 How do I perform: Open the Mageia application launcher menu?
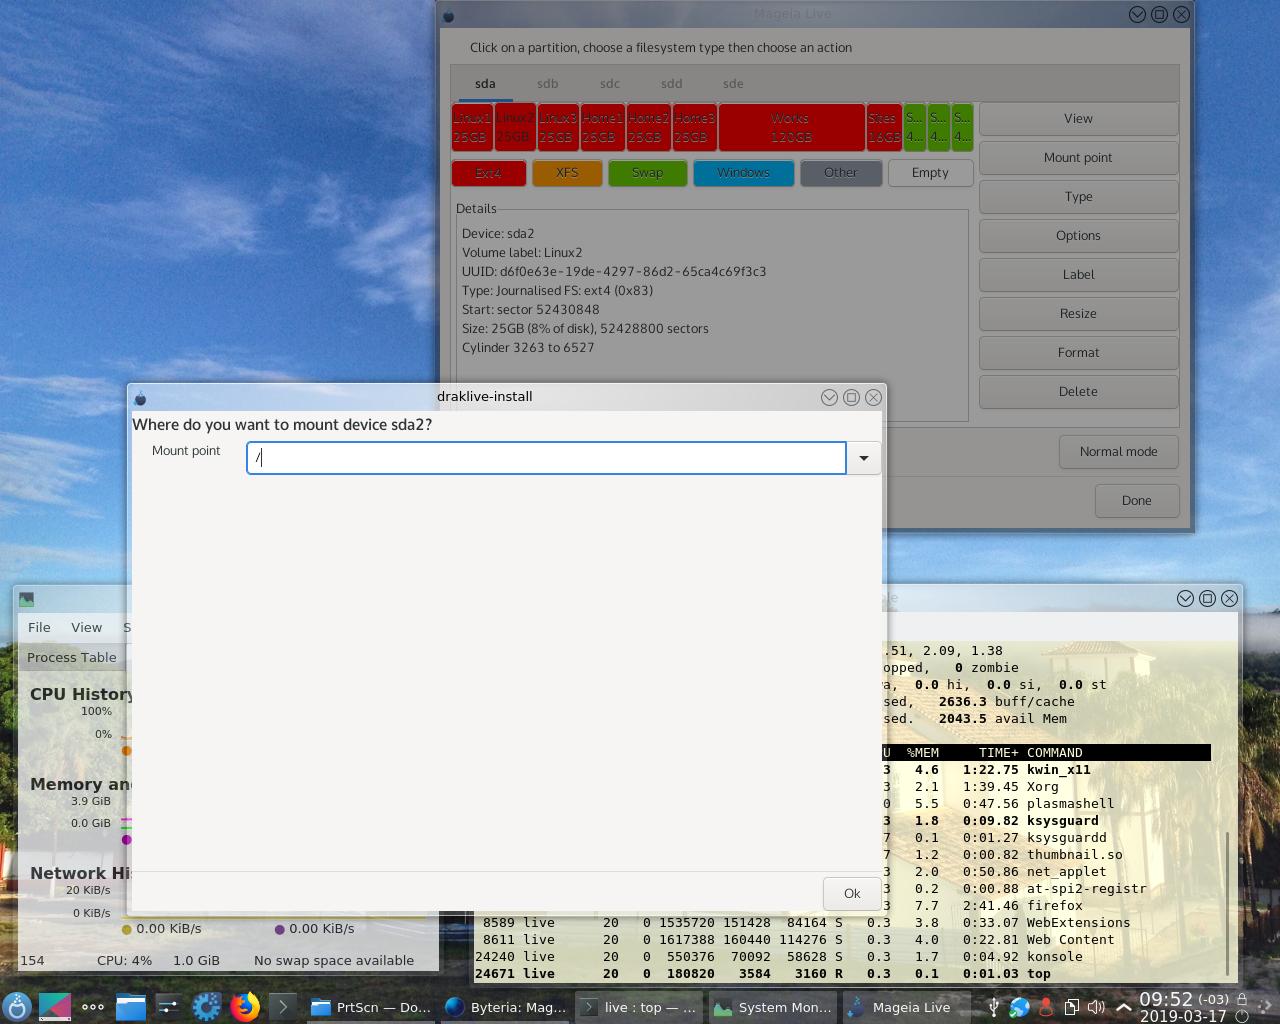(x=17, y=1007)
